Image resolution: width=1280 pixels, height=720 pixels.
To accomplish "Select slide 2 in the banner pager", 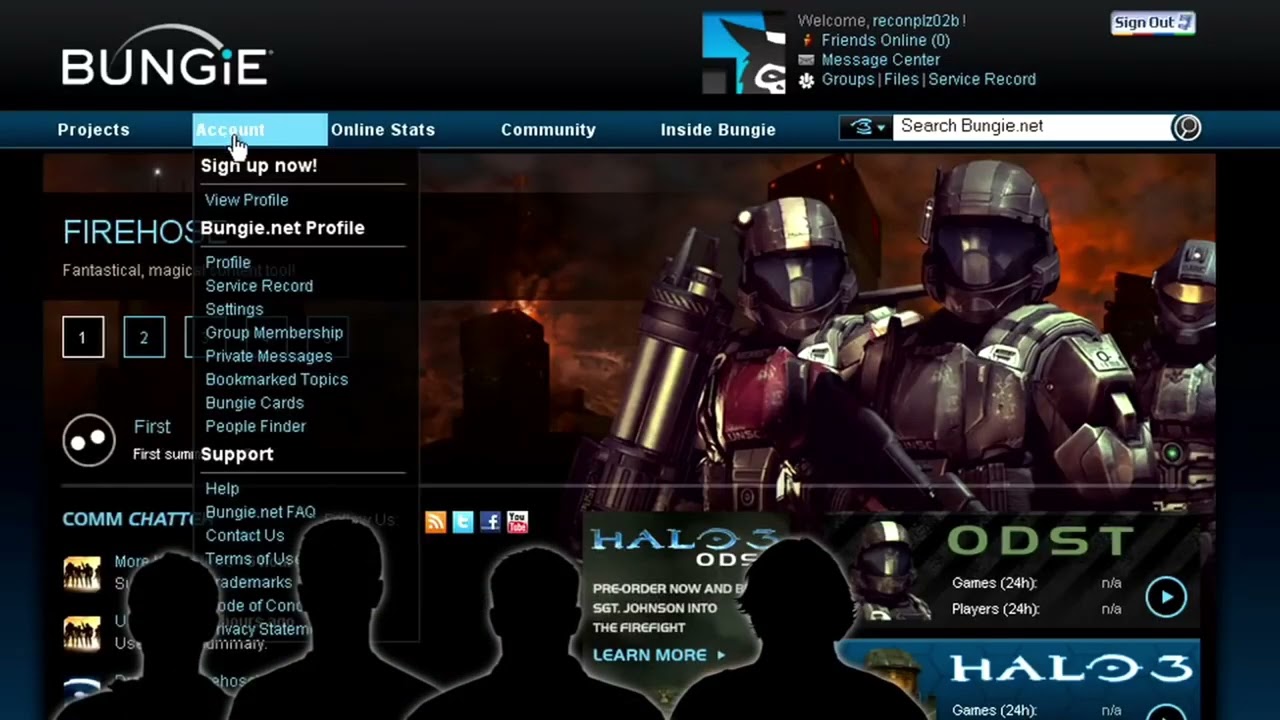I will [144, 338].
